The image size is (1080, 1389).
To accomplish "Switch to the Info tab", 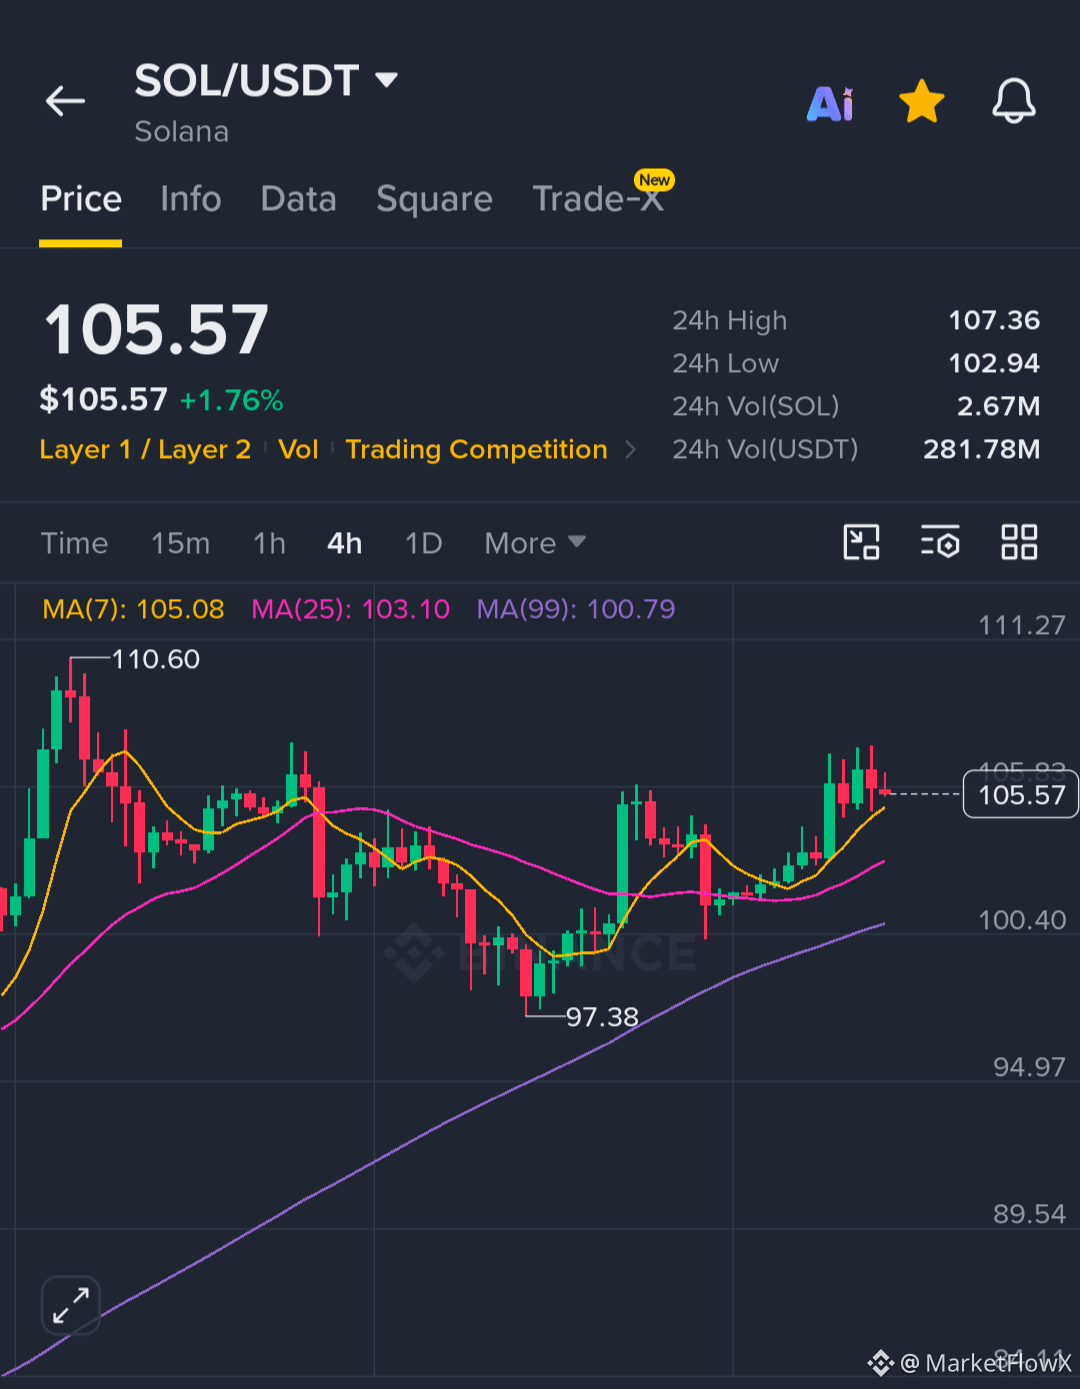I will click(191, 199).
